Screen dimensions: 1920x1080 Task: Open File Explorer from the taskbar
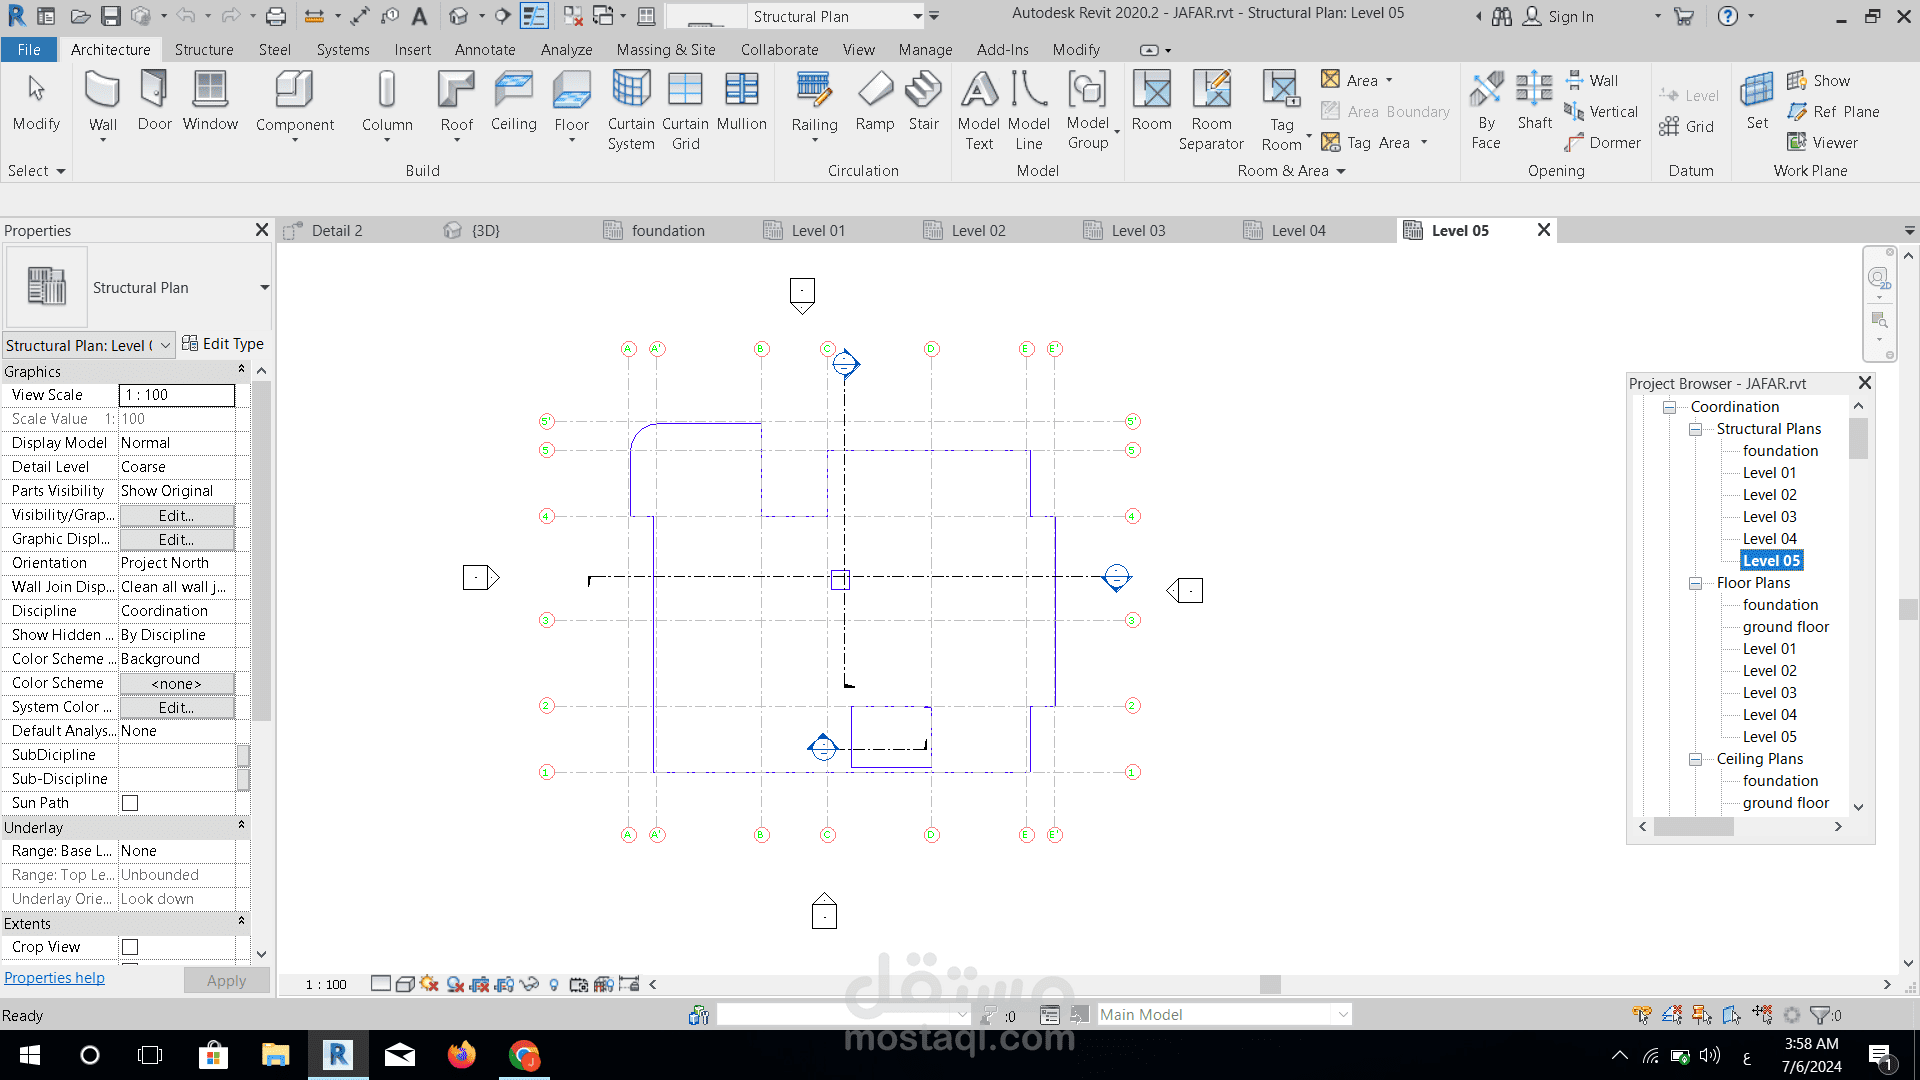tap(275, 1055)
